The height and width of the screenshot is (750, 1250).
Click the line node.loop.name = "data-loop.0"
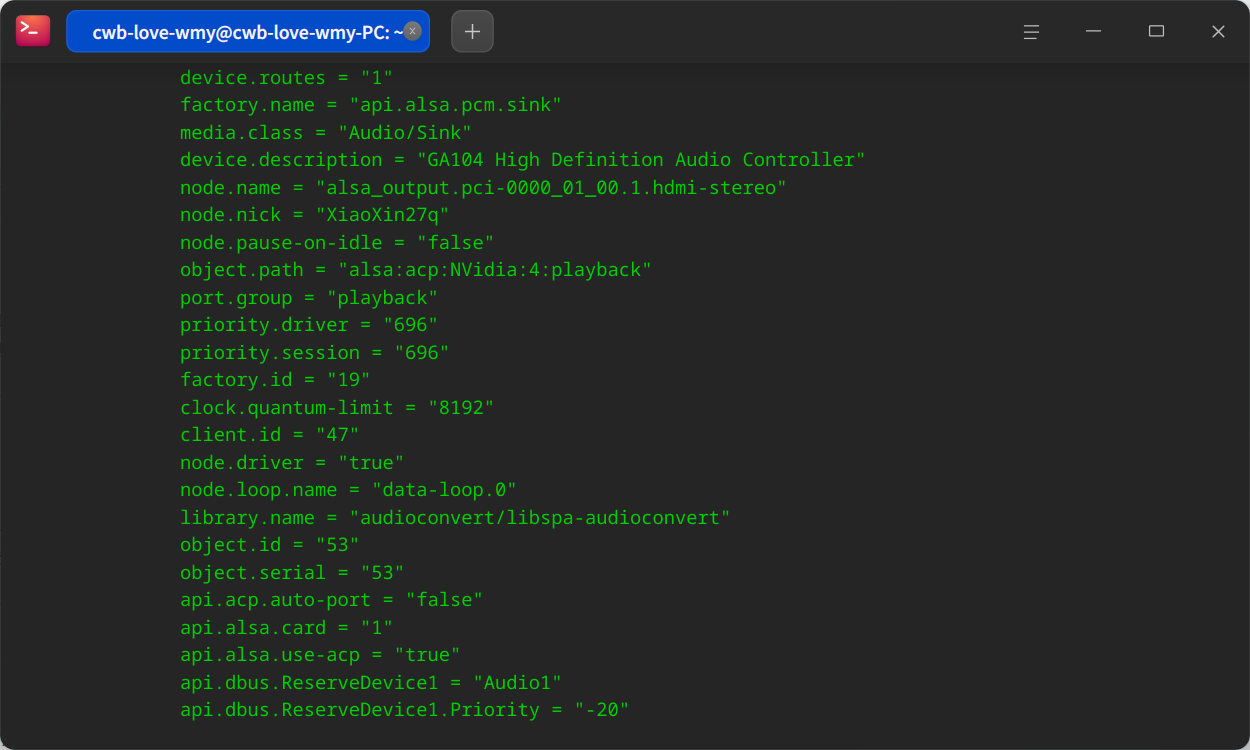click(x=348, y=490)
